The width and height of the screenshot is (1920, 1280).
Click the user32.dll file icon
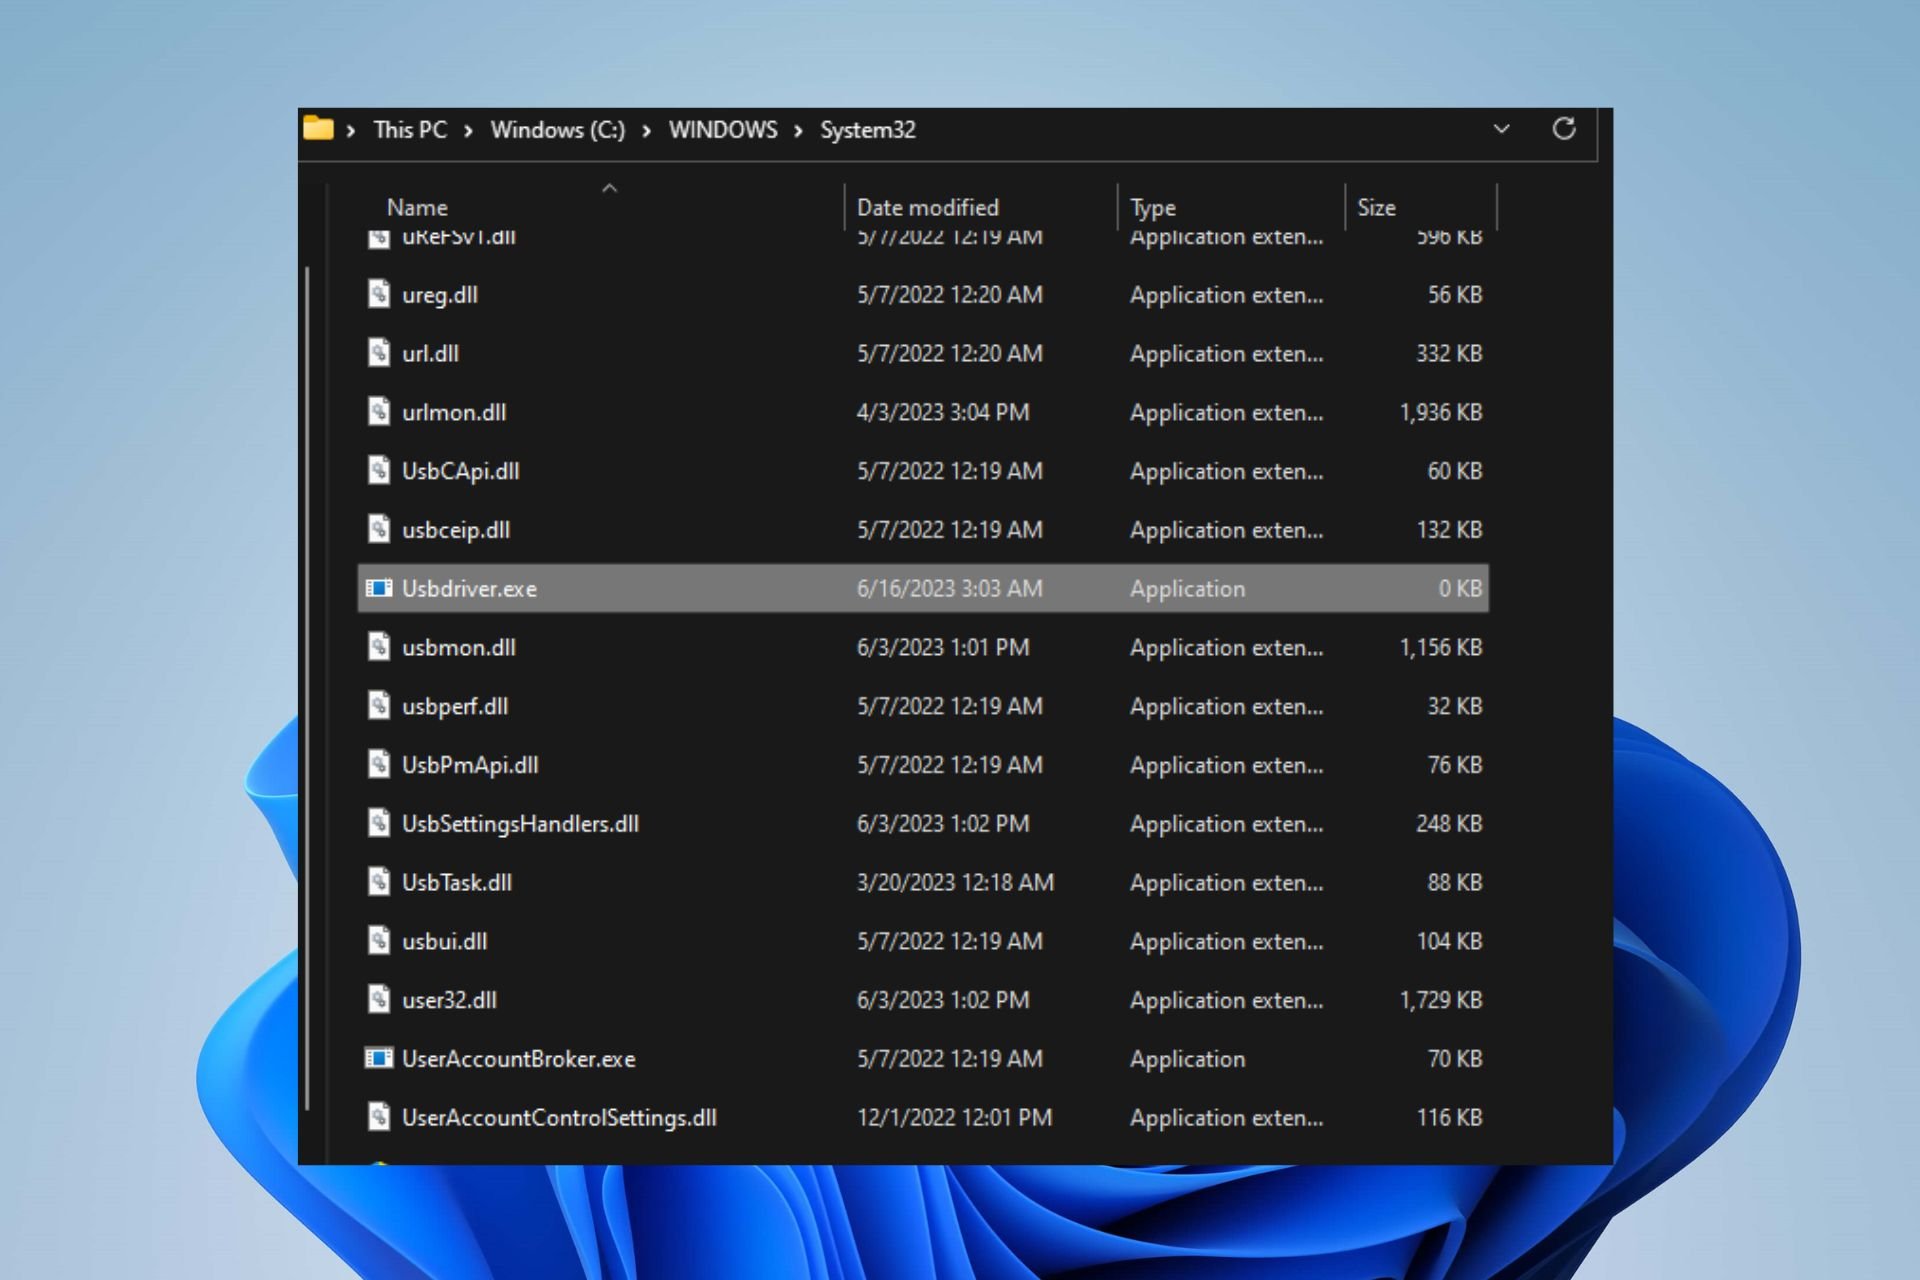tap(378, 999)
